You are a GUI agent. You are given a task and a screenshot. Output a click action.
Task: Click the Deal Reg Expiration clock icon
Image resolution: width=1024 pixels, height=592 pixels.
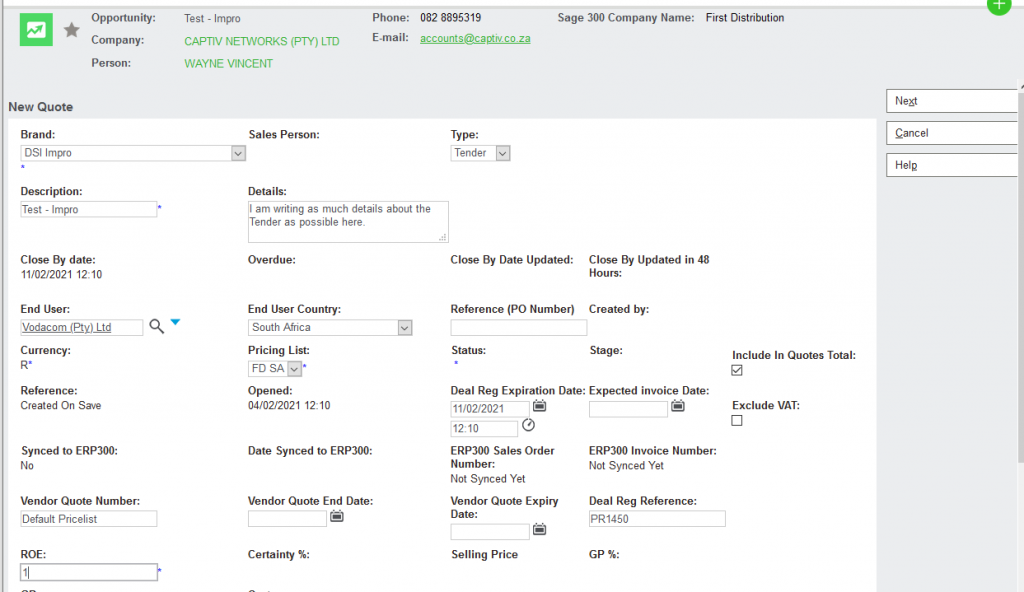529,426
